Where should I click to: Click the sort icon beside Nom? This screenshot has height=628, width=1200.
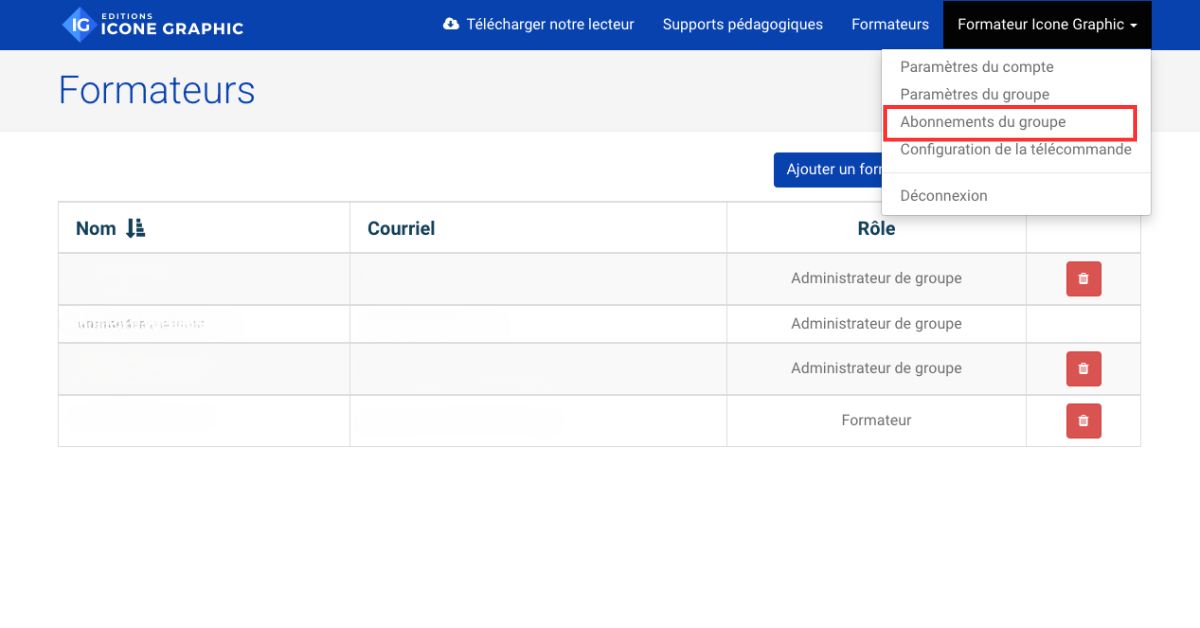(x=136, y=228)
